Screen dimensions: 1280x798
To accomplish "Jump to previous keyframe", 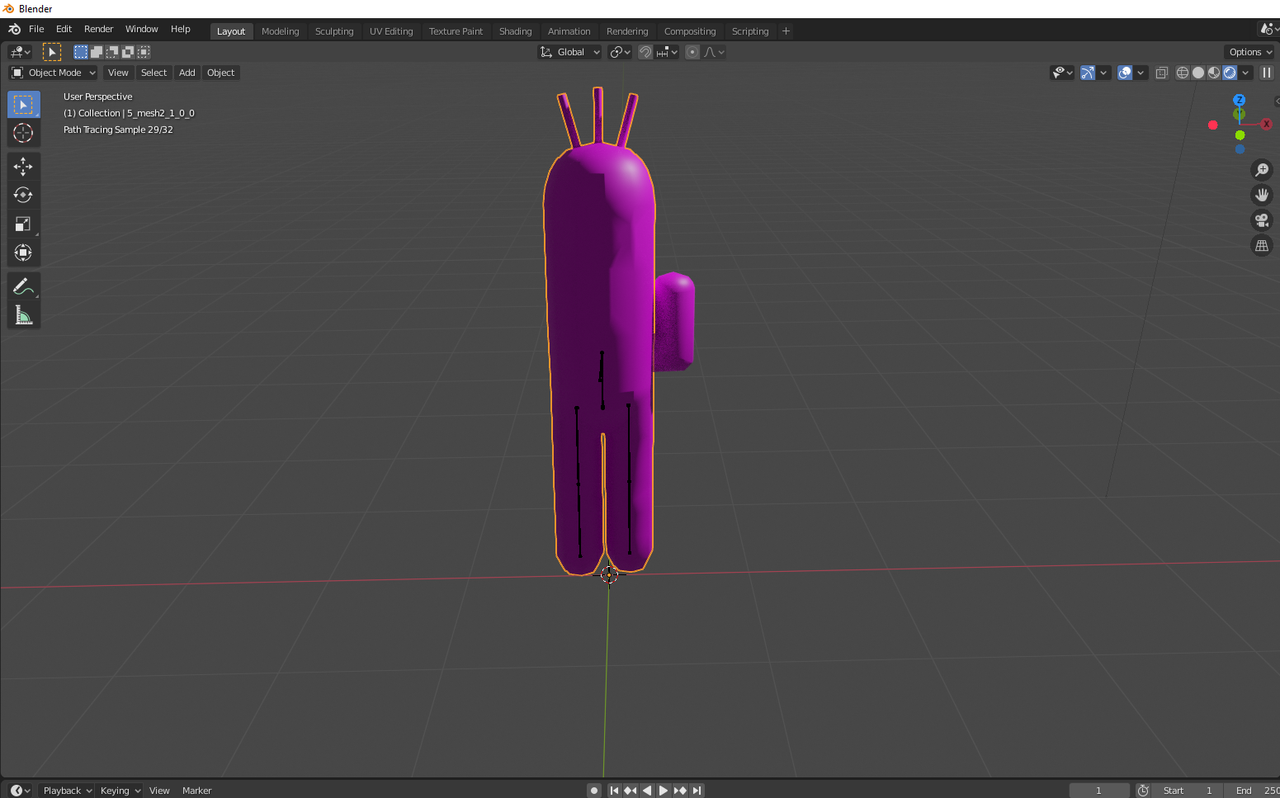I will coord(630,790).
